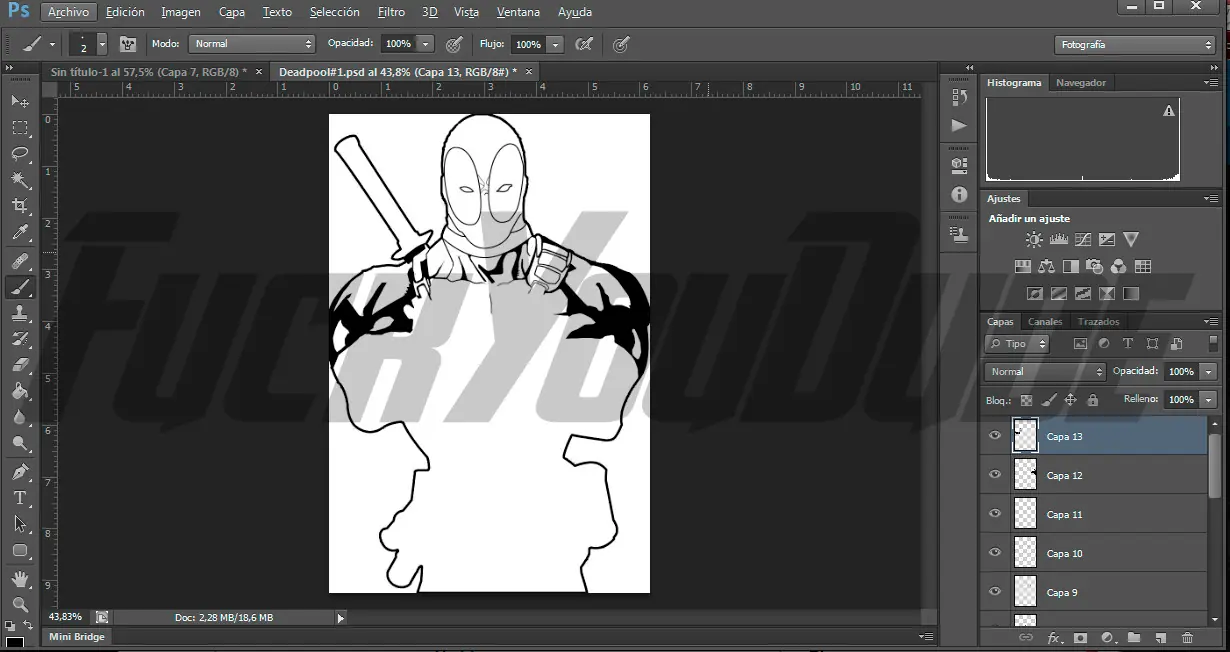Open the layer blend mode Normal dropdown
The width and height of the screenshot is (1230, 652).
[1044, 372]
